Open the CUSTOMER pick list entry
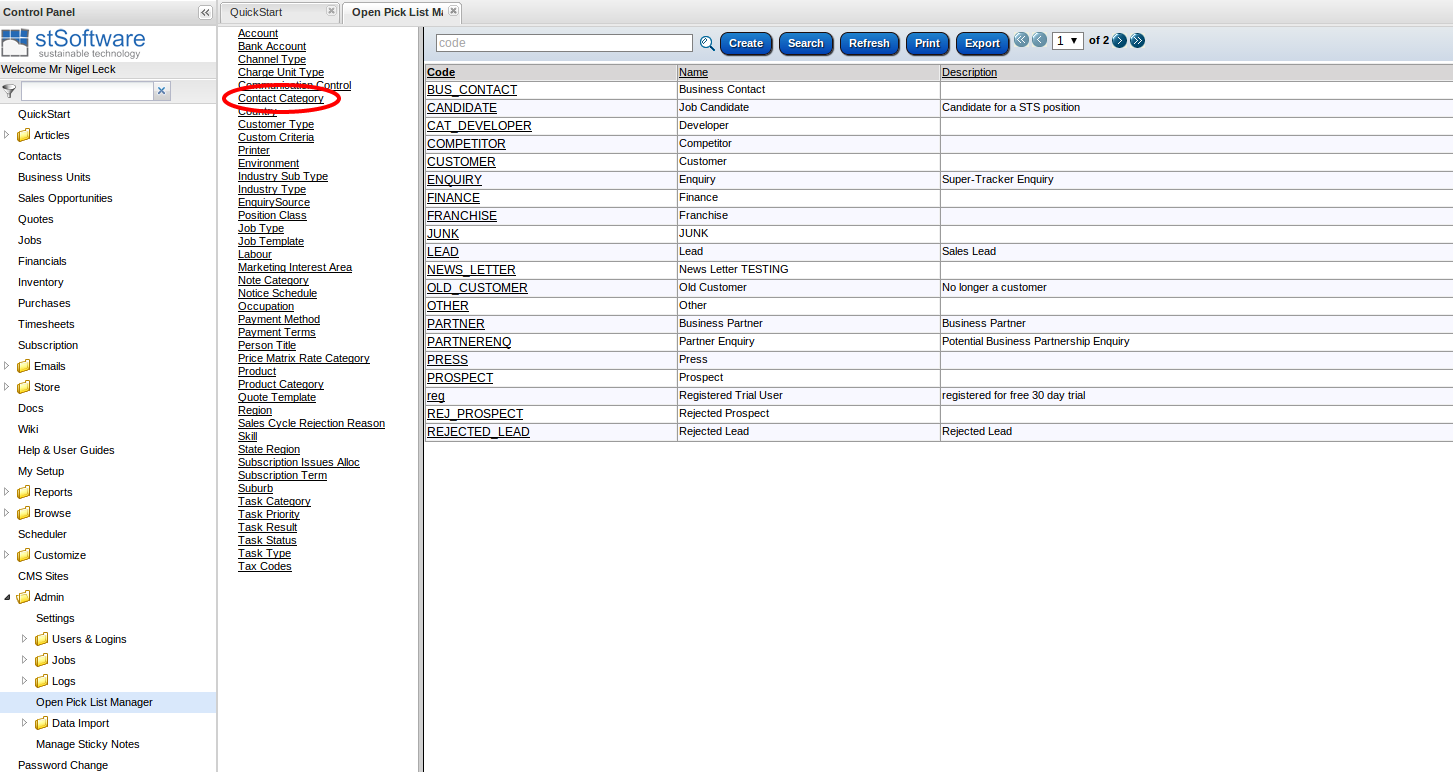This screenshot has height=772, width=1453. pyautogui.click(x=461, y=161)
